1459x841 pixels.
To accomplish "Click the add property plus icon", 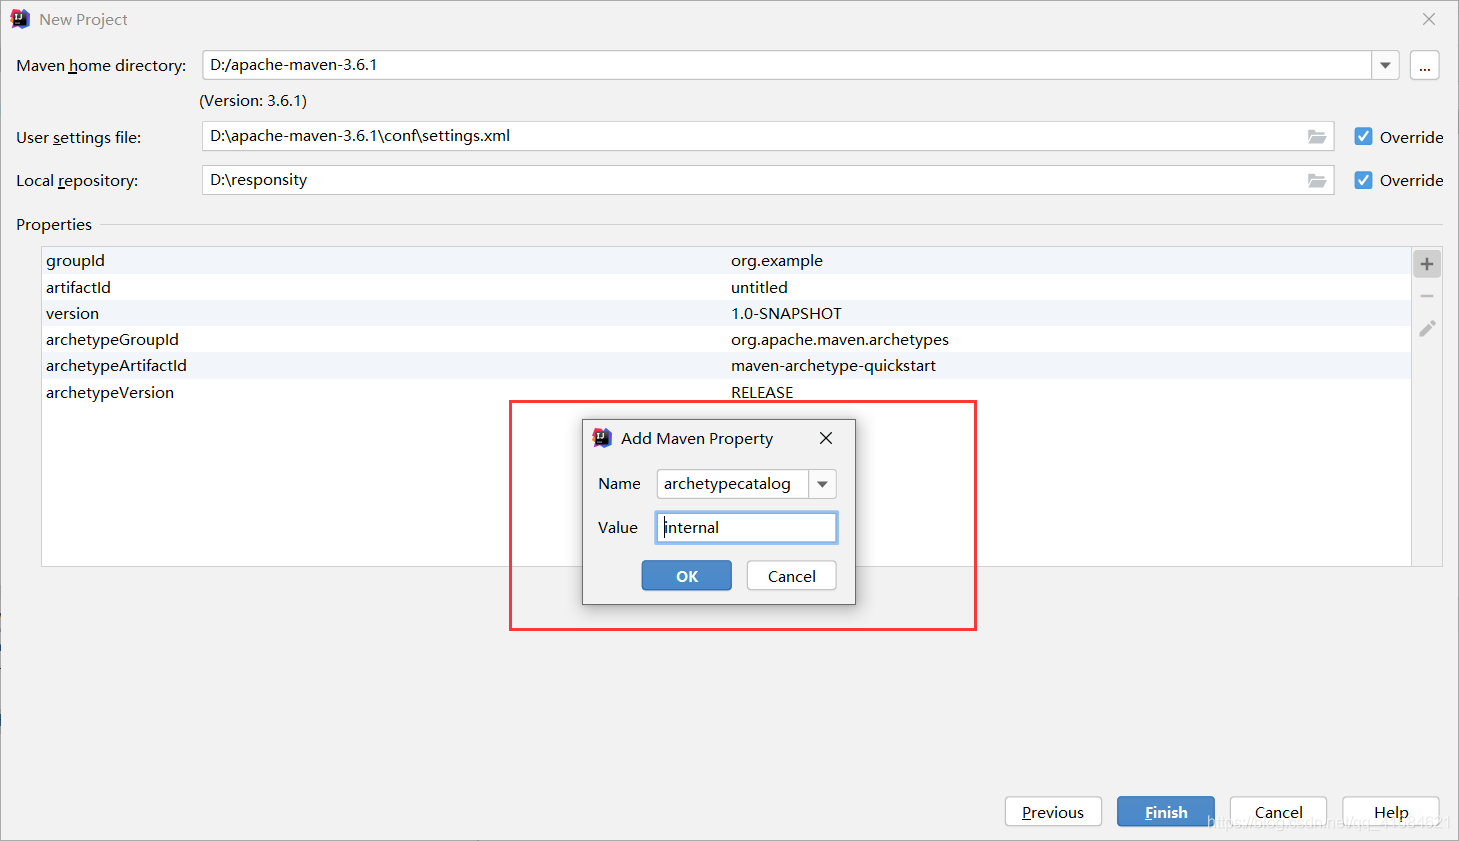I will click(1426, 264).
